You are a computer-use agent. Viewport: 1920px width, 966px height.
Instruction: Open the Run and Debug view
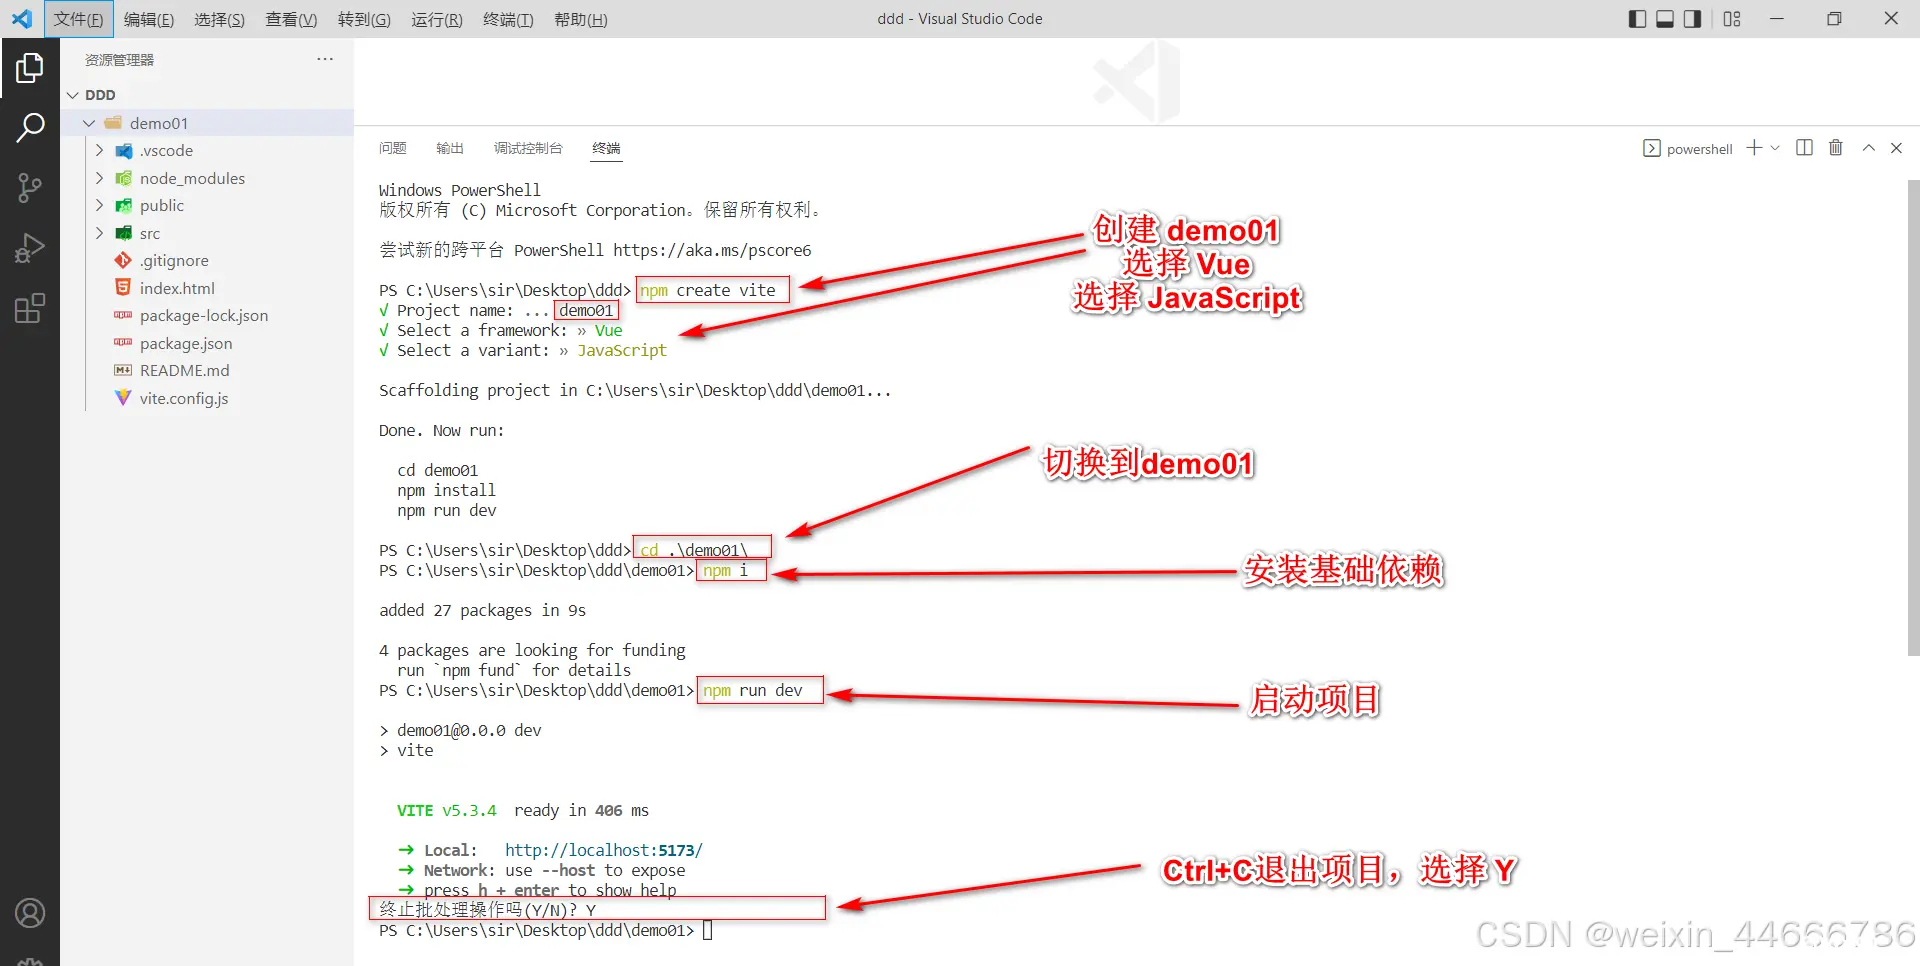click(x=30, y=248)
